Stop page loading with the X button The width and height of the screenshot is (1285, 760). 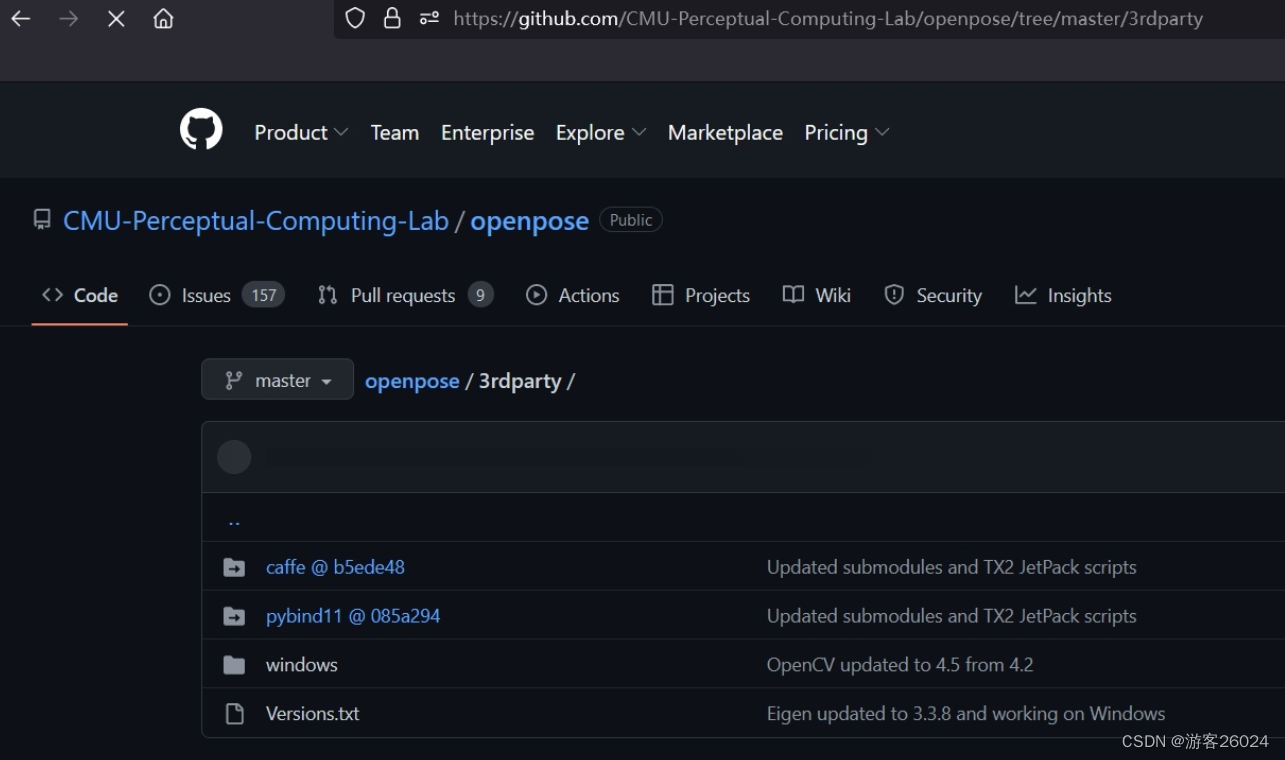tap(116, 19)
